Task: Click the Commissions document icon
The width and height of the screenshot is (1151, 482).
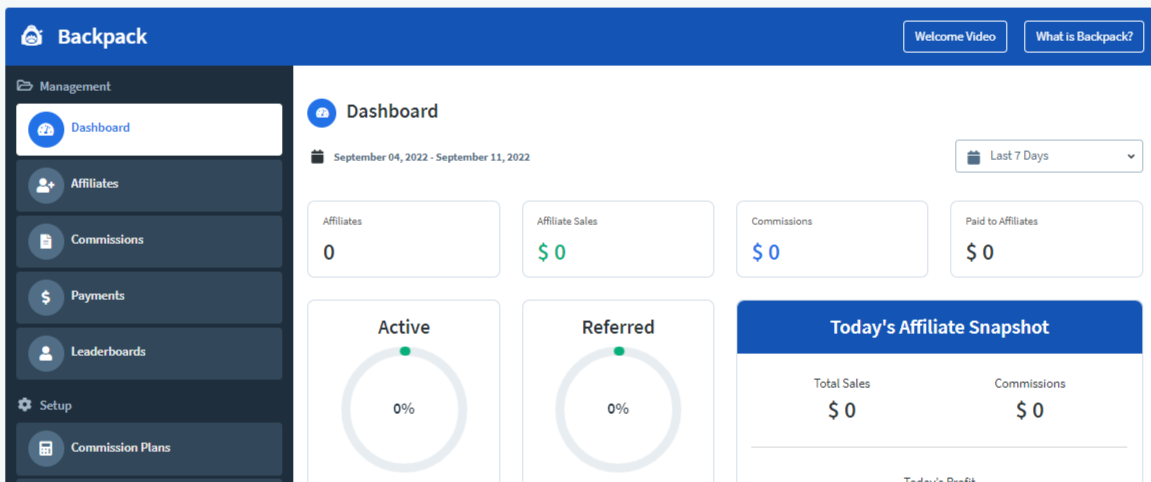Action: [x=46, y=241]
